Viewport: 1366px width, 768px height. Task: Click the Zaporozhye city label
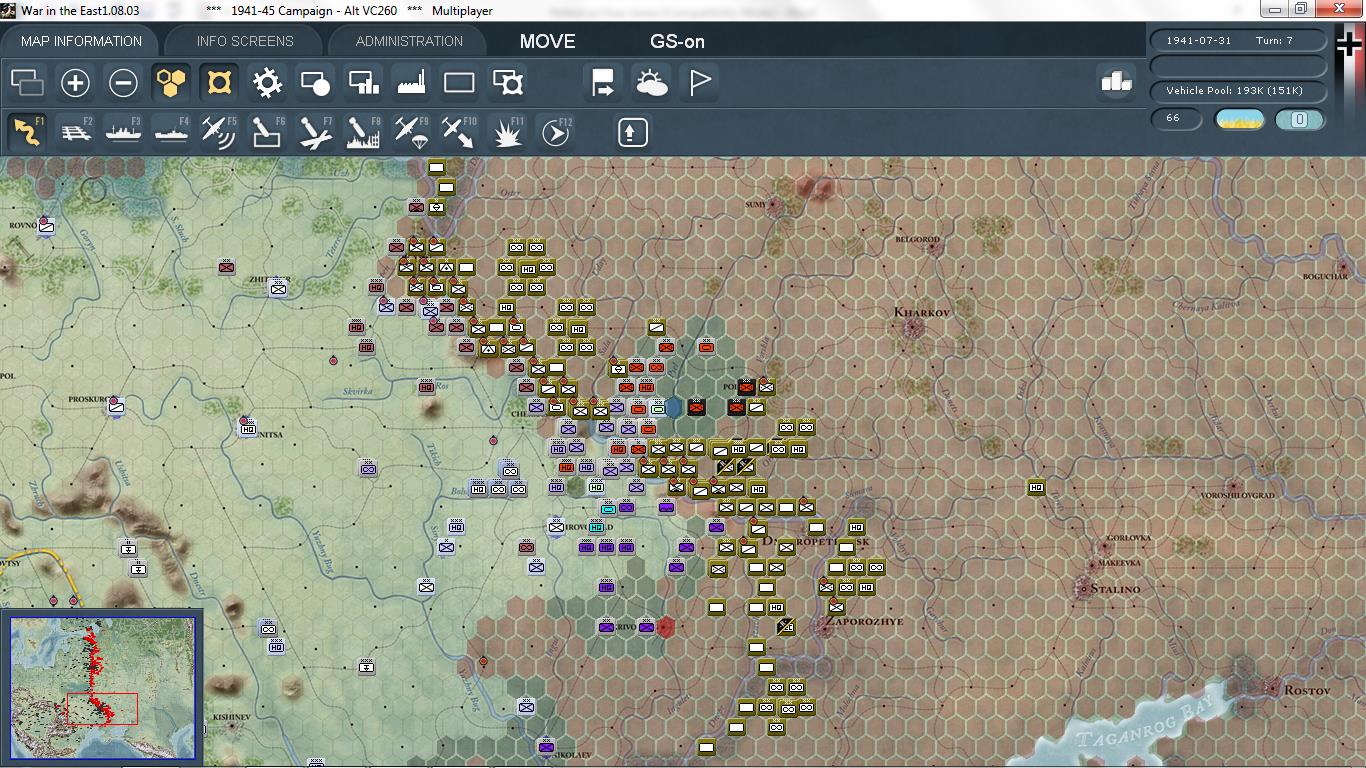click(x=863, y=621)
